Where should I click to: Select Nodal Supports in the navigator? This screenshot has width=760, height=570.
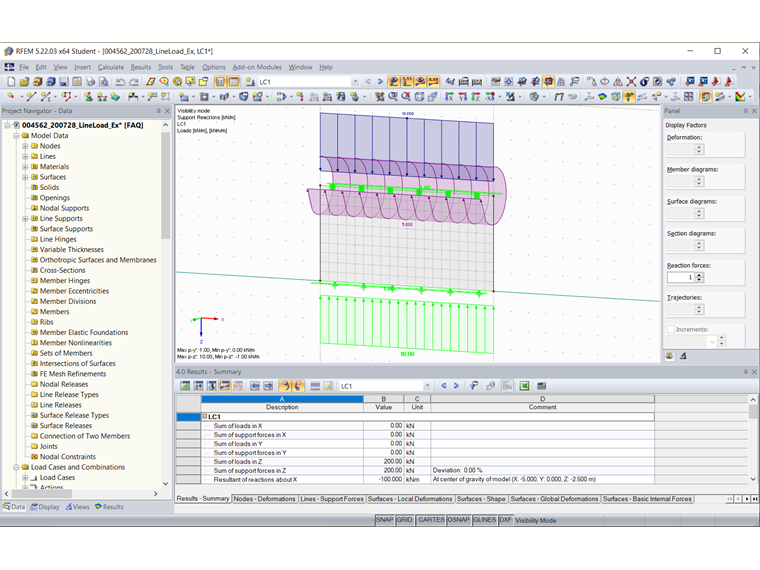(x=64, y=208)
